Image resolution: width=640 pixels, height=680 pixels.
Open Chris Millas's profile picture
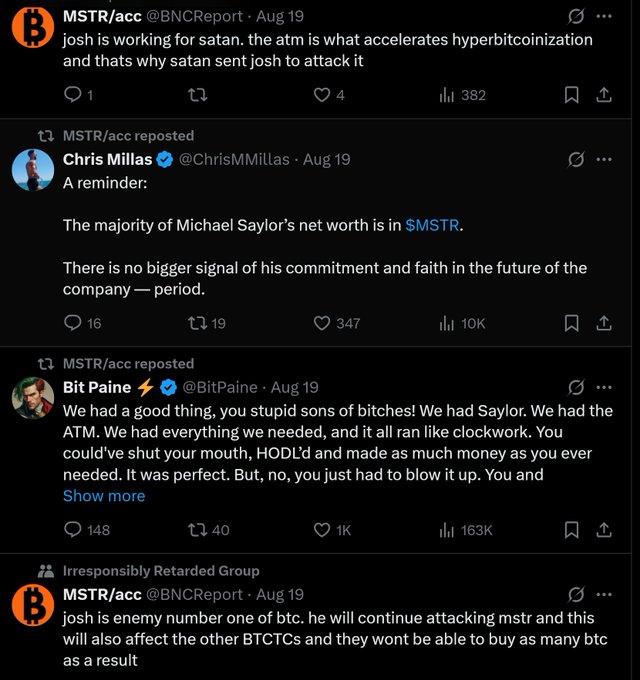(x=33, y=170)
